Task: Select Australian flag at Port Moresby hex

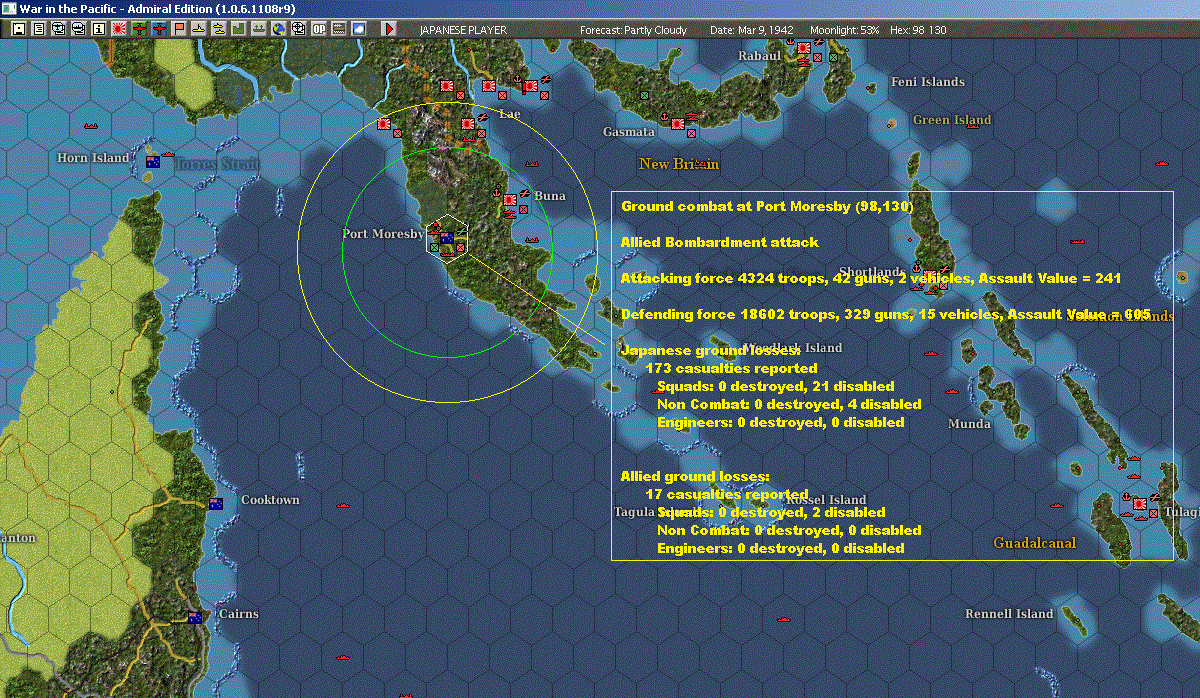Action: (447, 238)
